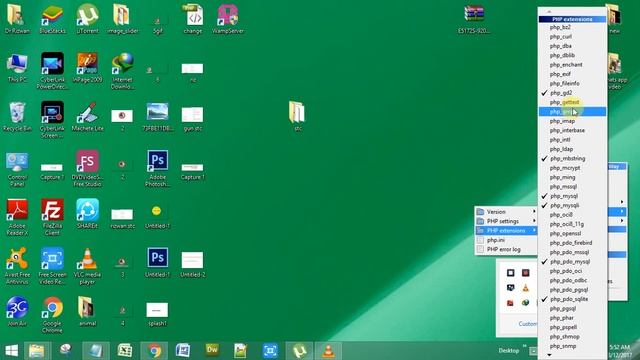
Task: Open the BlueStacks desktop shortcut
Action: [x=52, y=19]
